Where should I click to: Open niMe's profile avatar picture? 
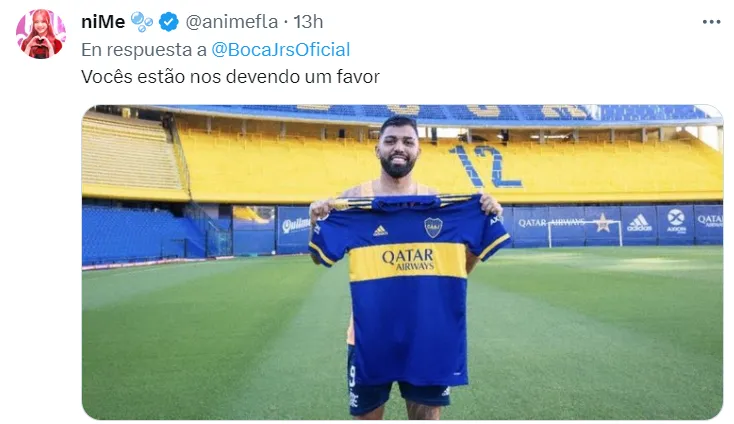point(41,34)
